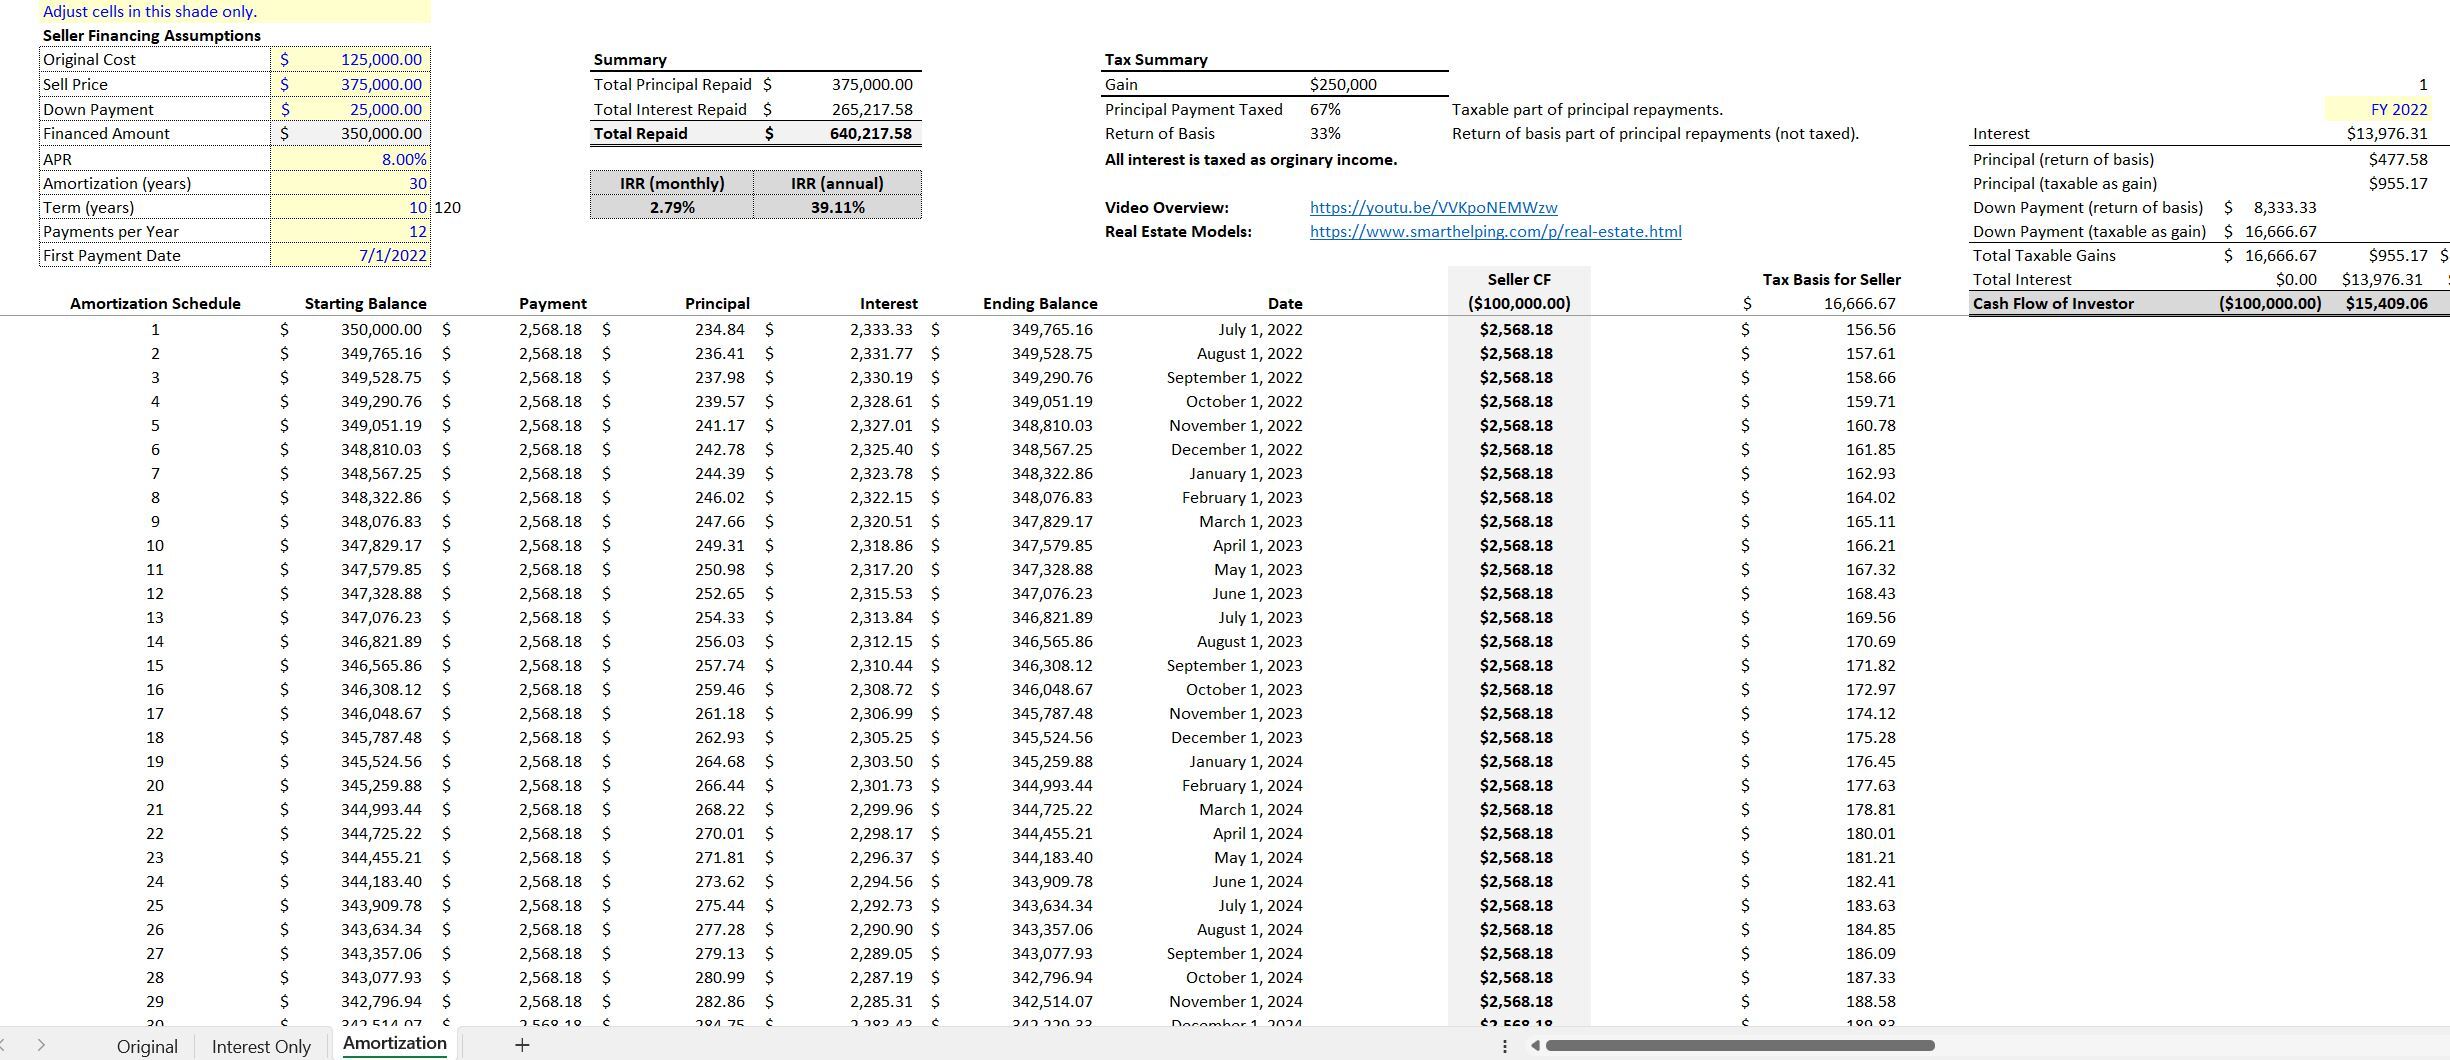Screen dimensions: 2450x1060
Task: Select the Financed Amount 350,000.00 cell
Action: (x=351, y=133)
